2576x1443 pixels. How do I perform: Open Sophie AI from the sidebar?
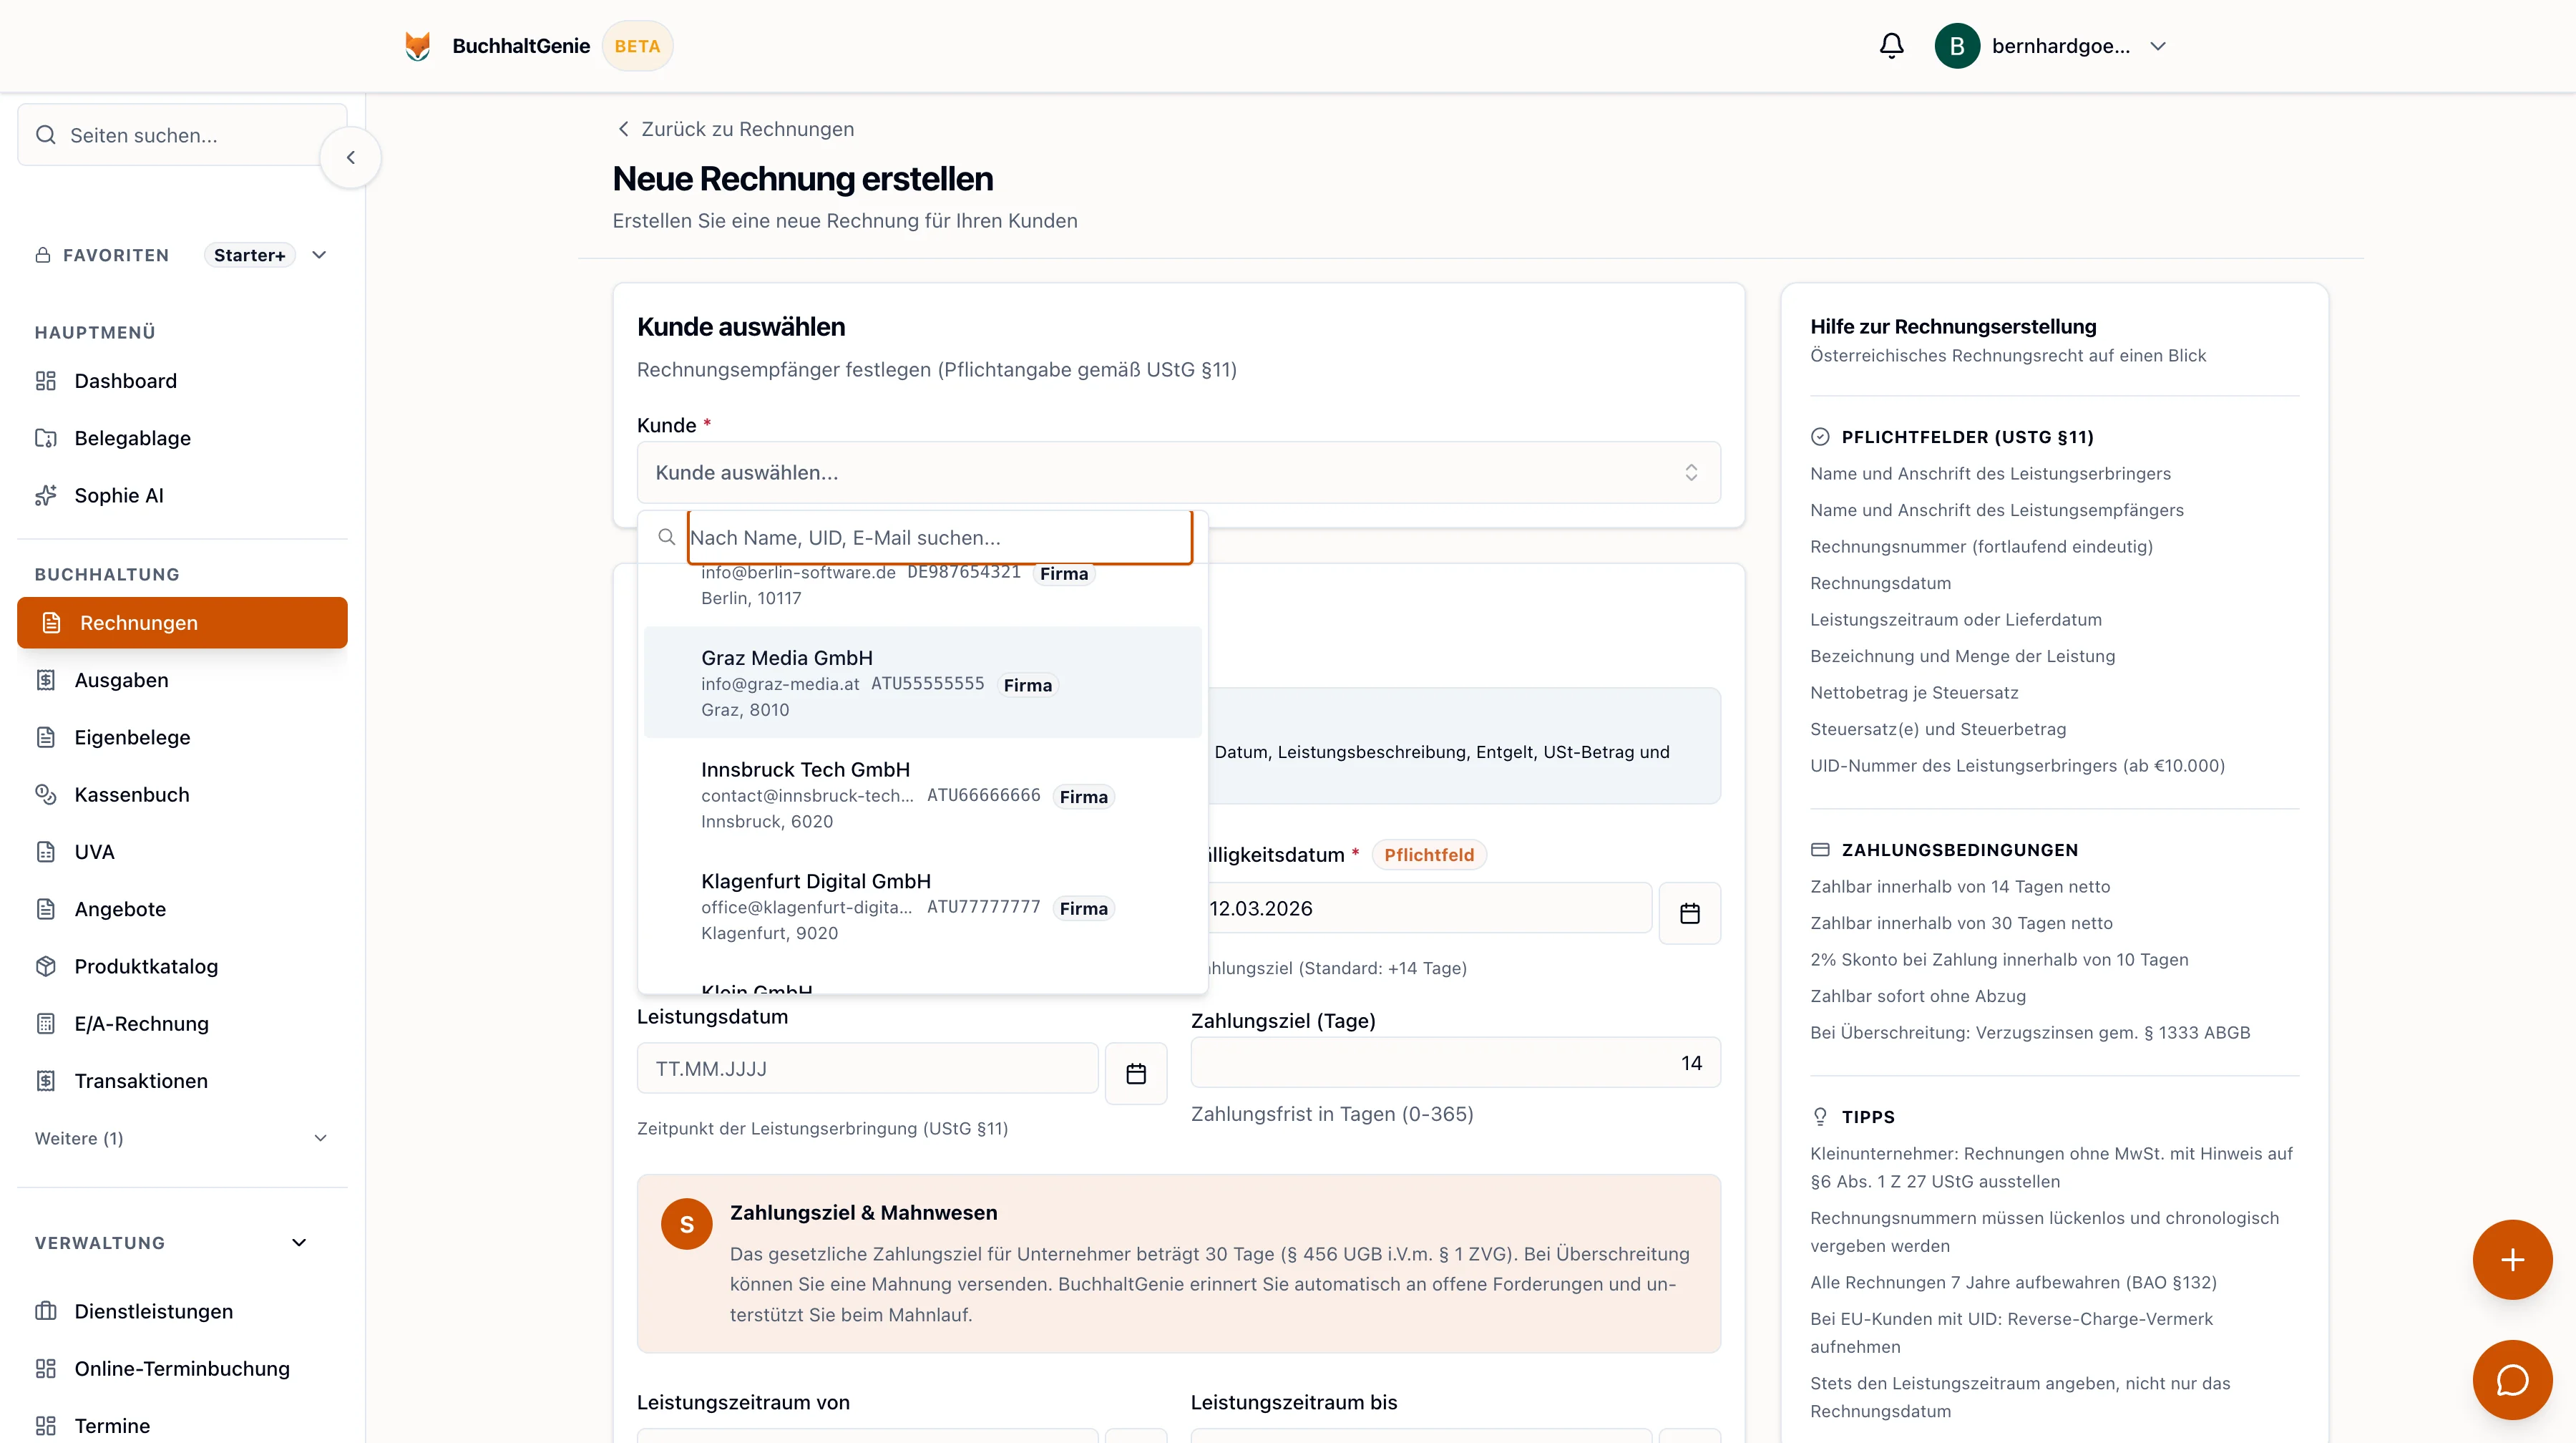tap(118, 495)
